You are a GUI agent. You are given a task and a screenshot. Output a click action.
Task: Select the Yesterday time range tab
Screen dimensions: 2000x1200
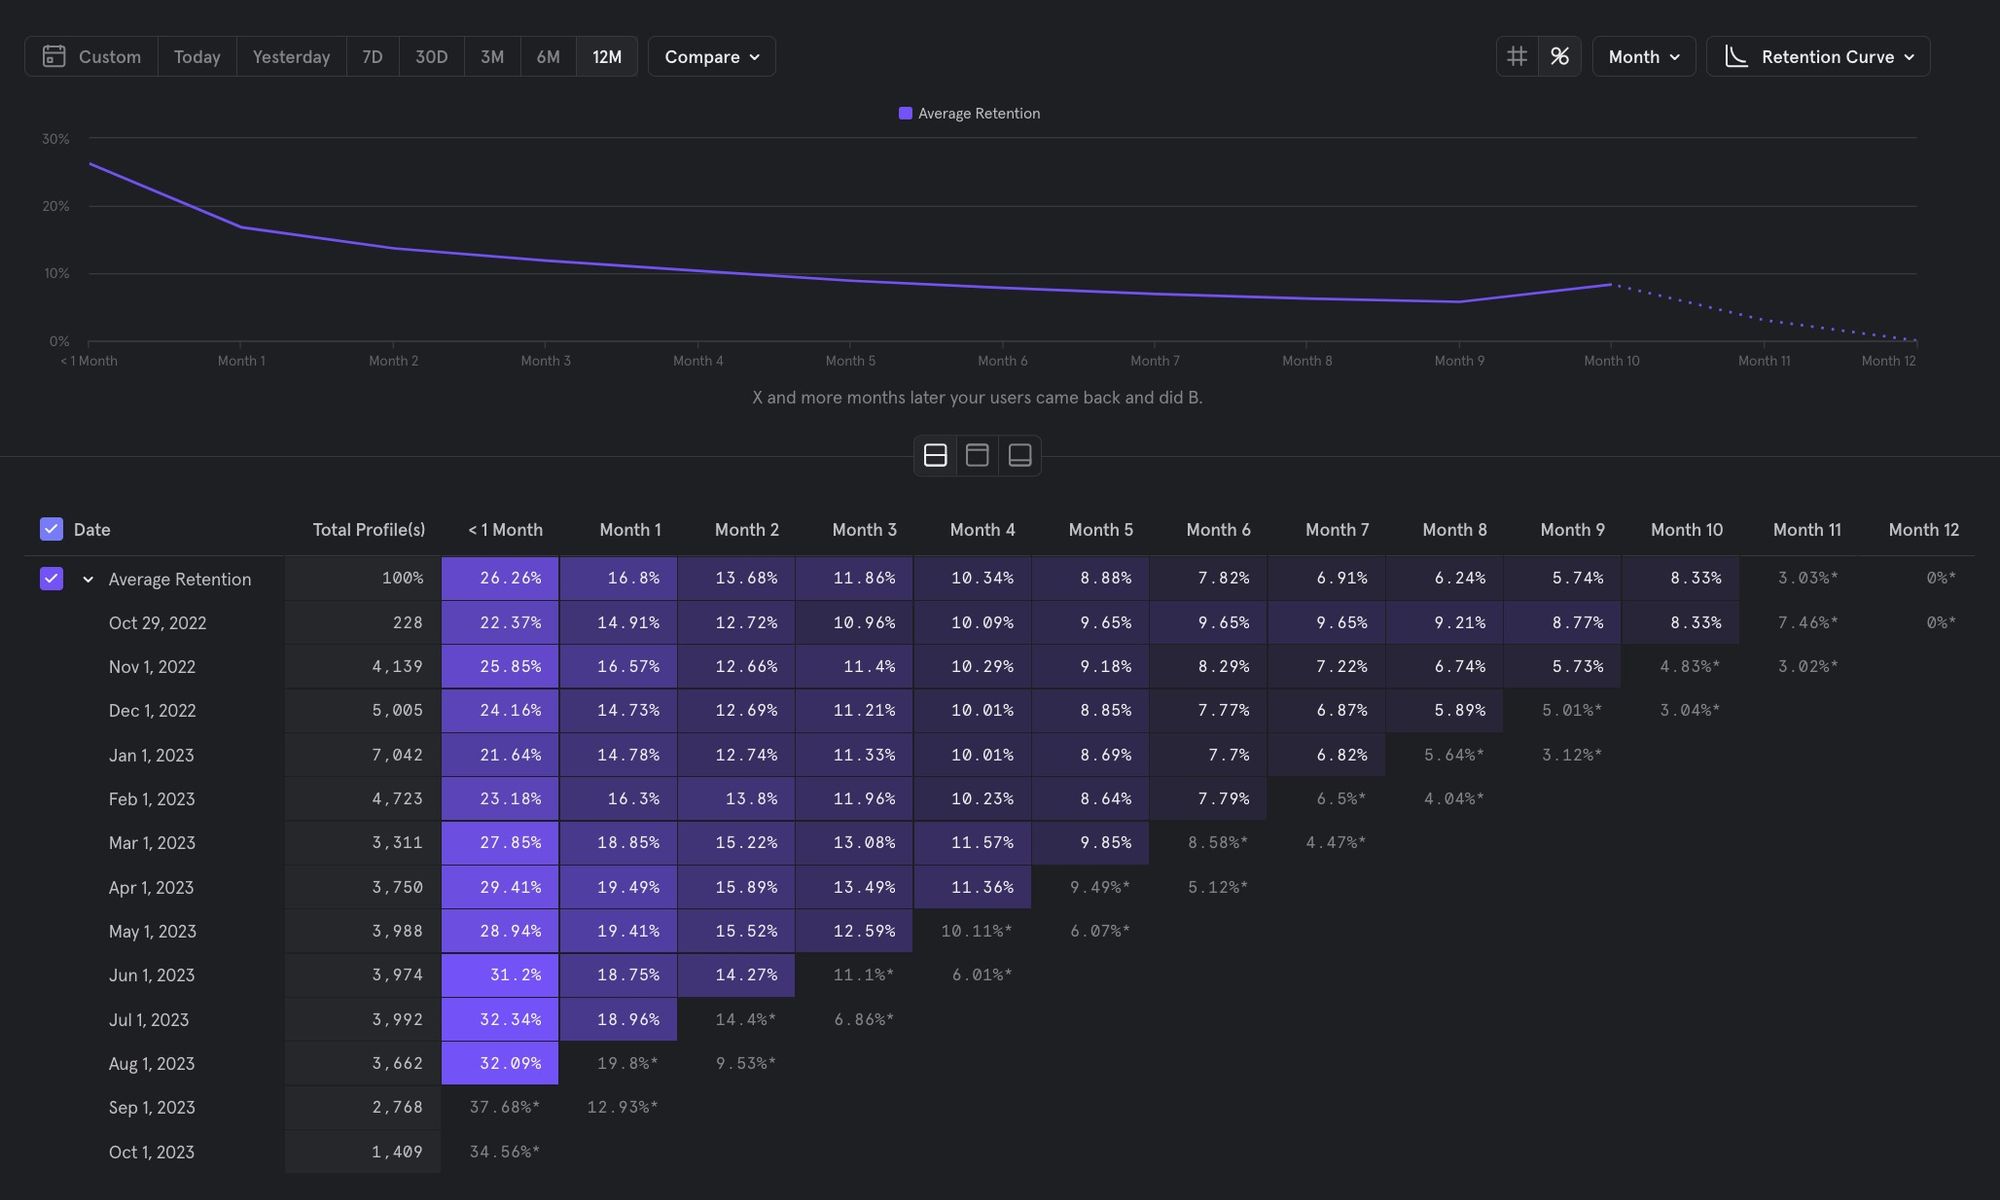tap(290, 56)
